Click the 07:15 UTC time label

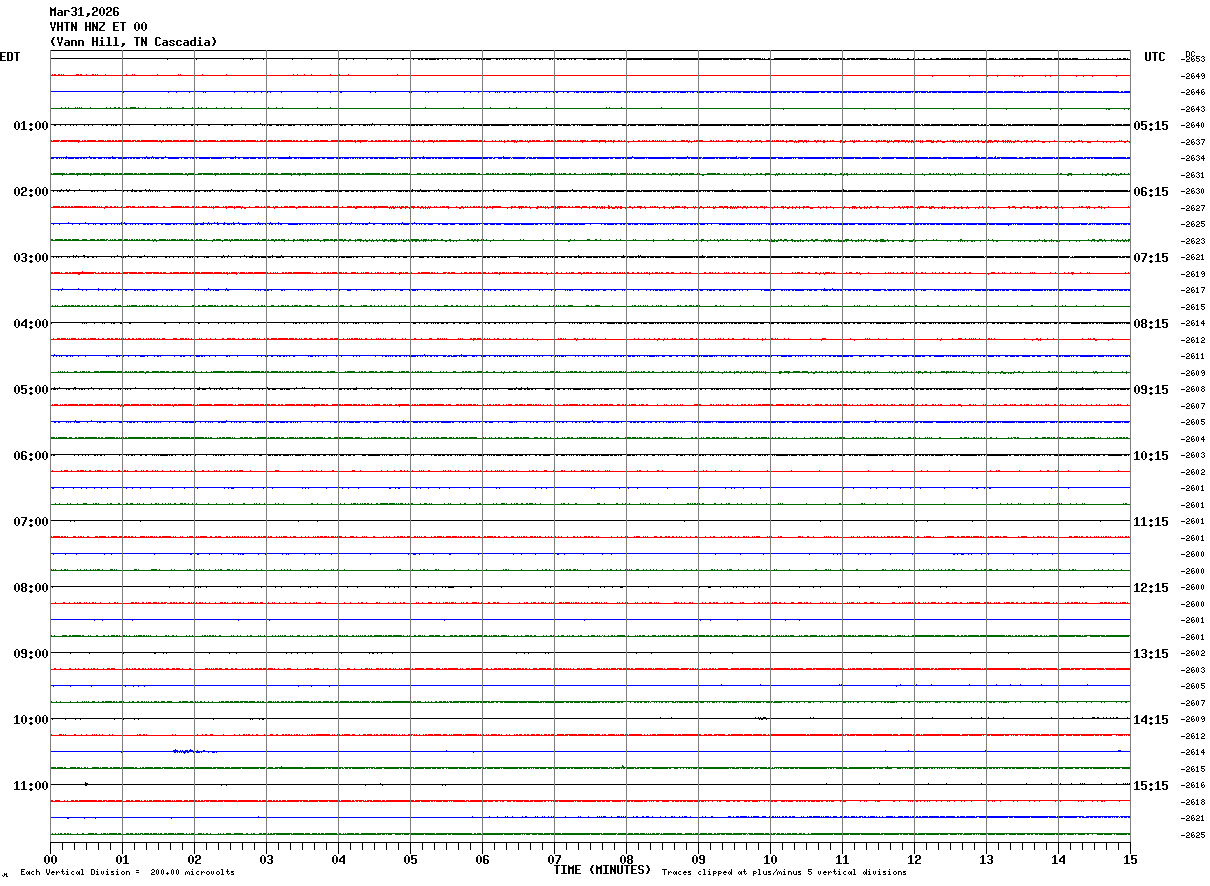[x=1150, y=258]
